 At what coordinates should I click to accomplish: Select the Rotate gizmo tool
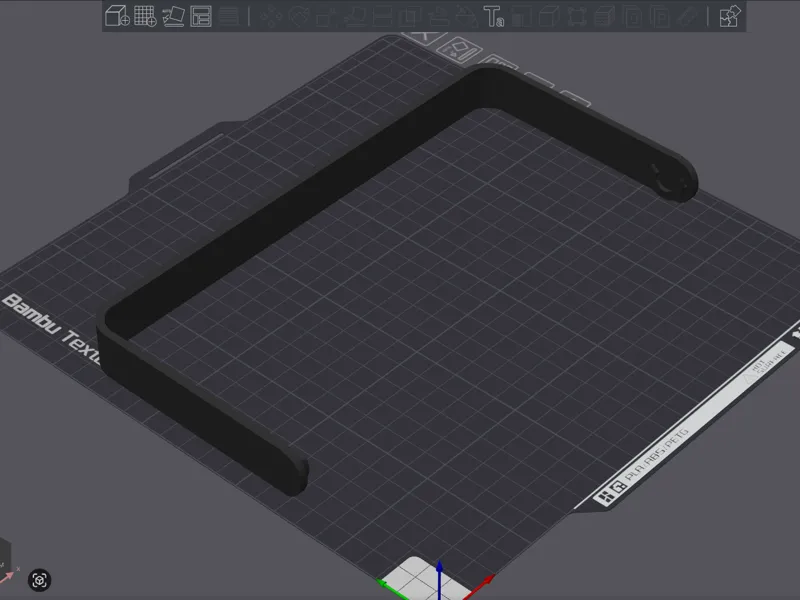click(x=299, y=16)
